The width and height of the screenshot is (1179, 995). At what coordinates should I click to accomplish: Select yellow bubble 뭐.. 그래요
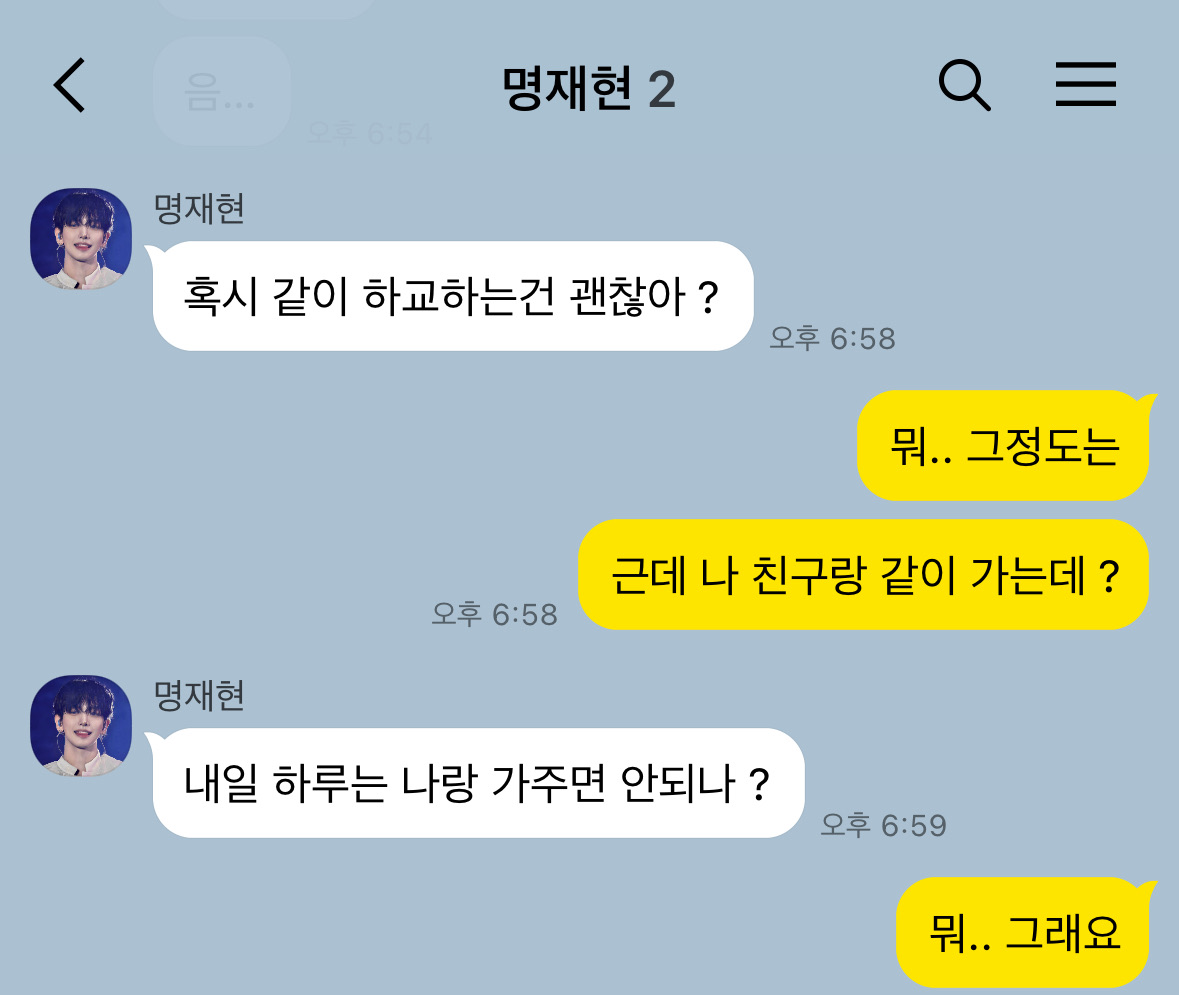(x=1024, y=933)
